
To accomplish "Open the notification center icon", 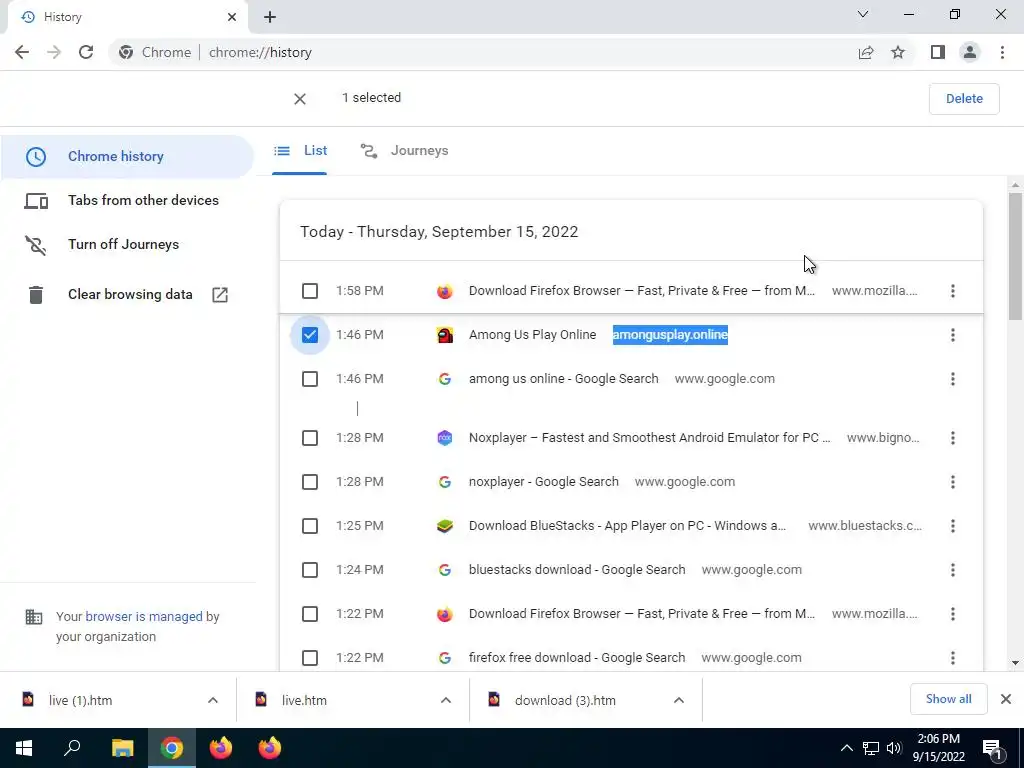I will 992,748.
